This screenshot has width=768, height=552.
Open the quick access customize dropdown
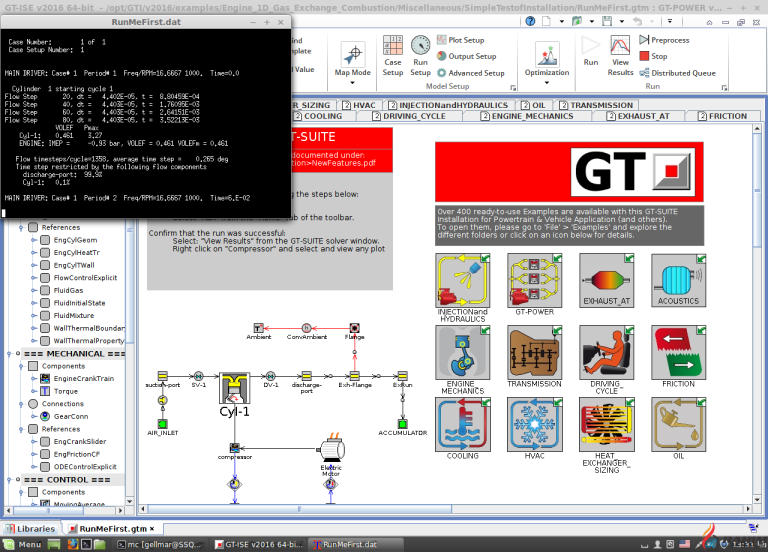tap(670, 21)
